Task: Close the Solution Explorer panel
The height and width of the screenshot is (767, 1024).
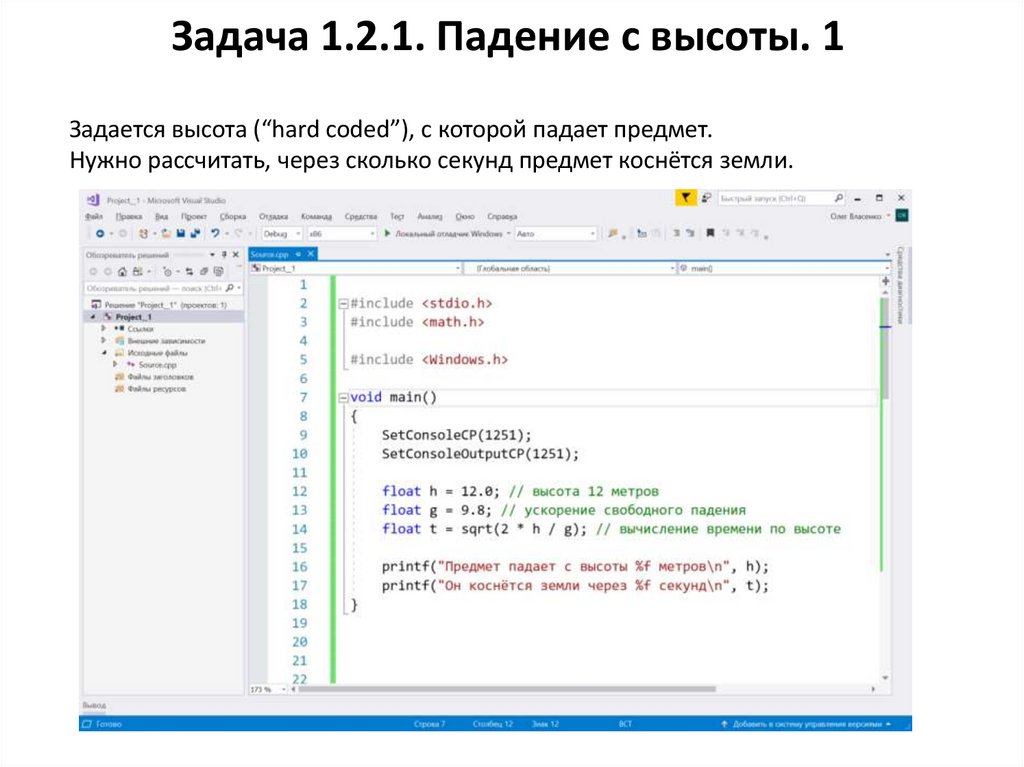Action: tap(236, 254)
